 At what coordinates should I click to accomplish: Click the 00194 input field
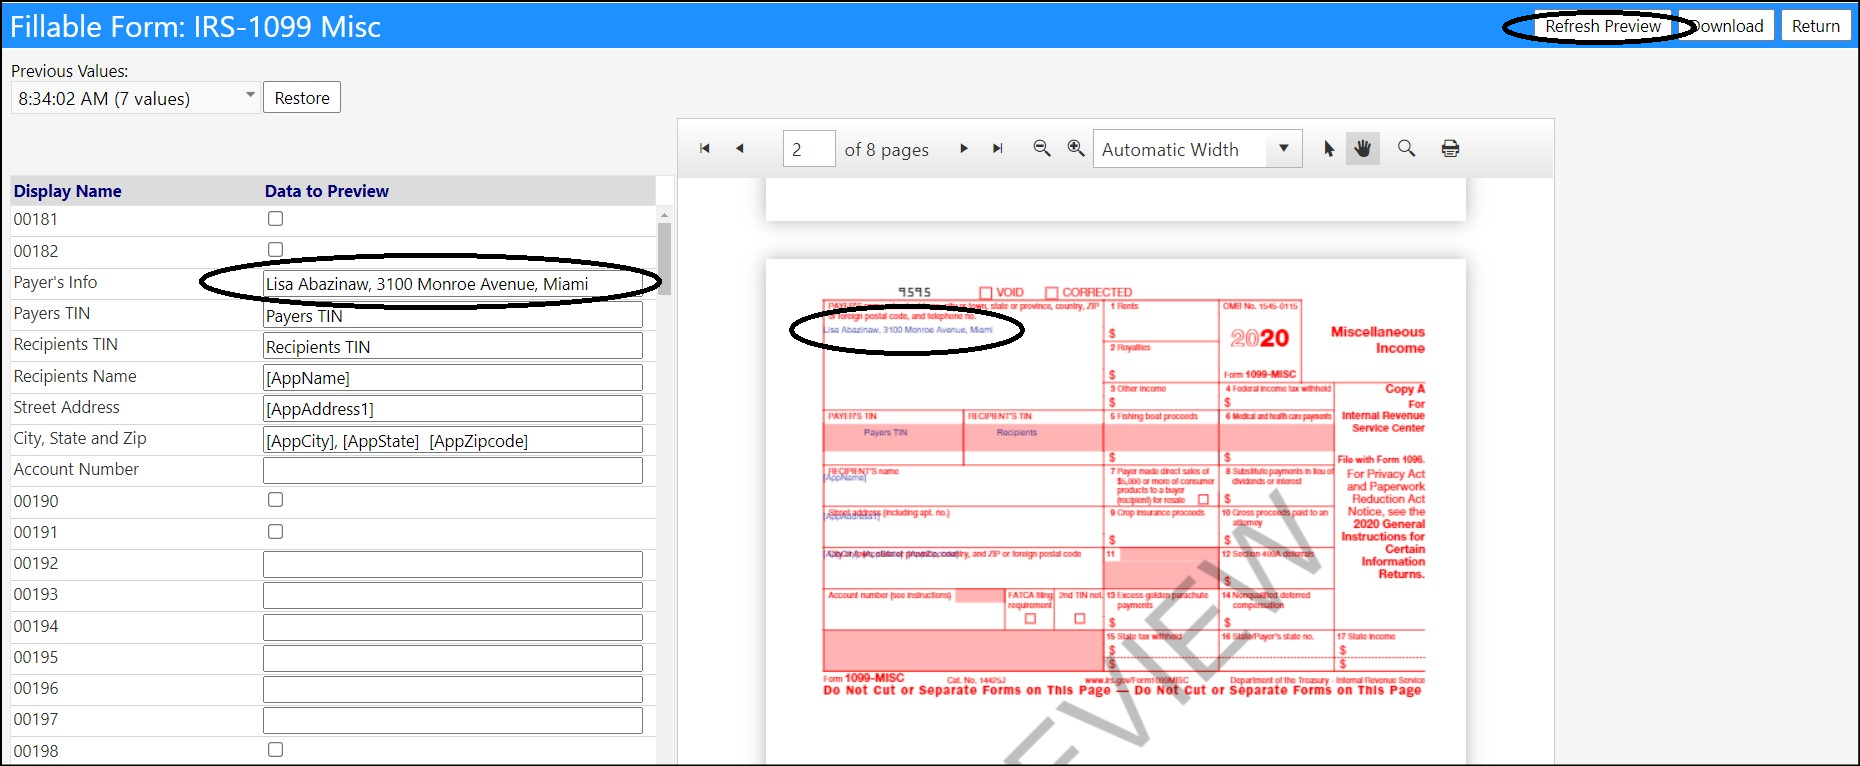pyautogui.click(x=453, y=627)
